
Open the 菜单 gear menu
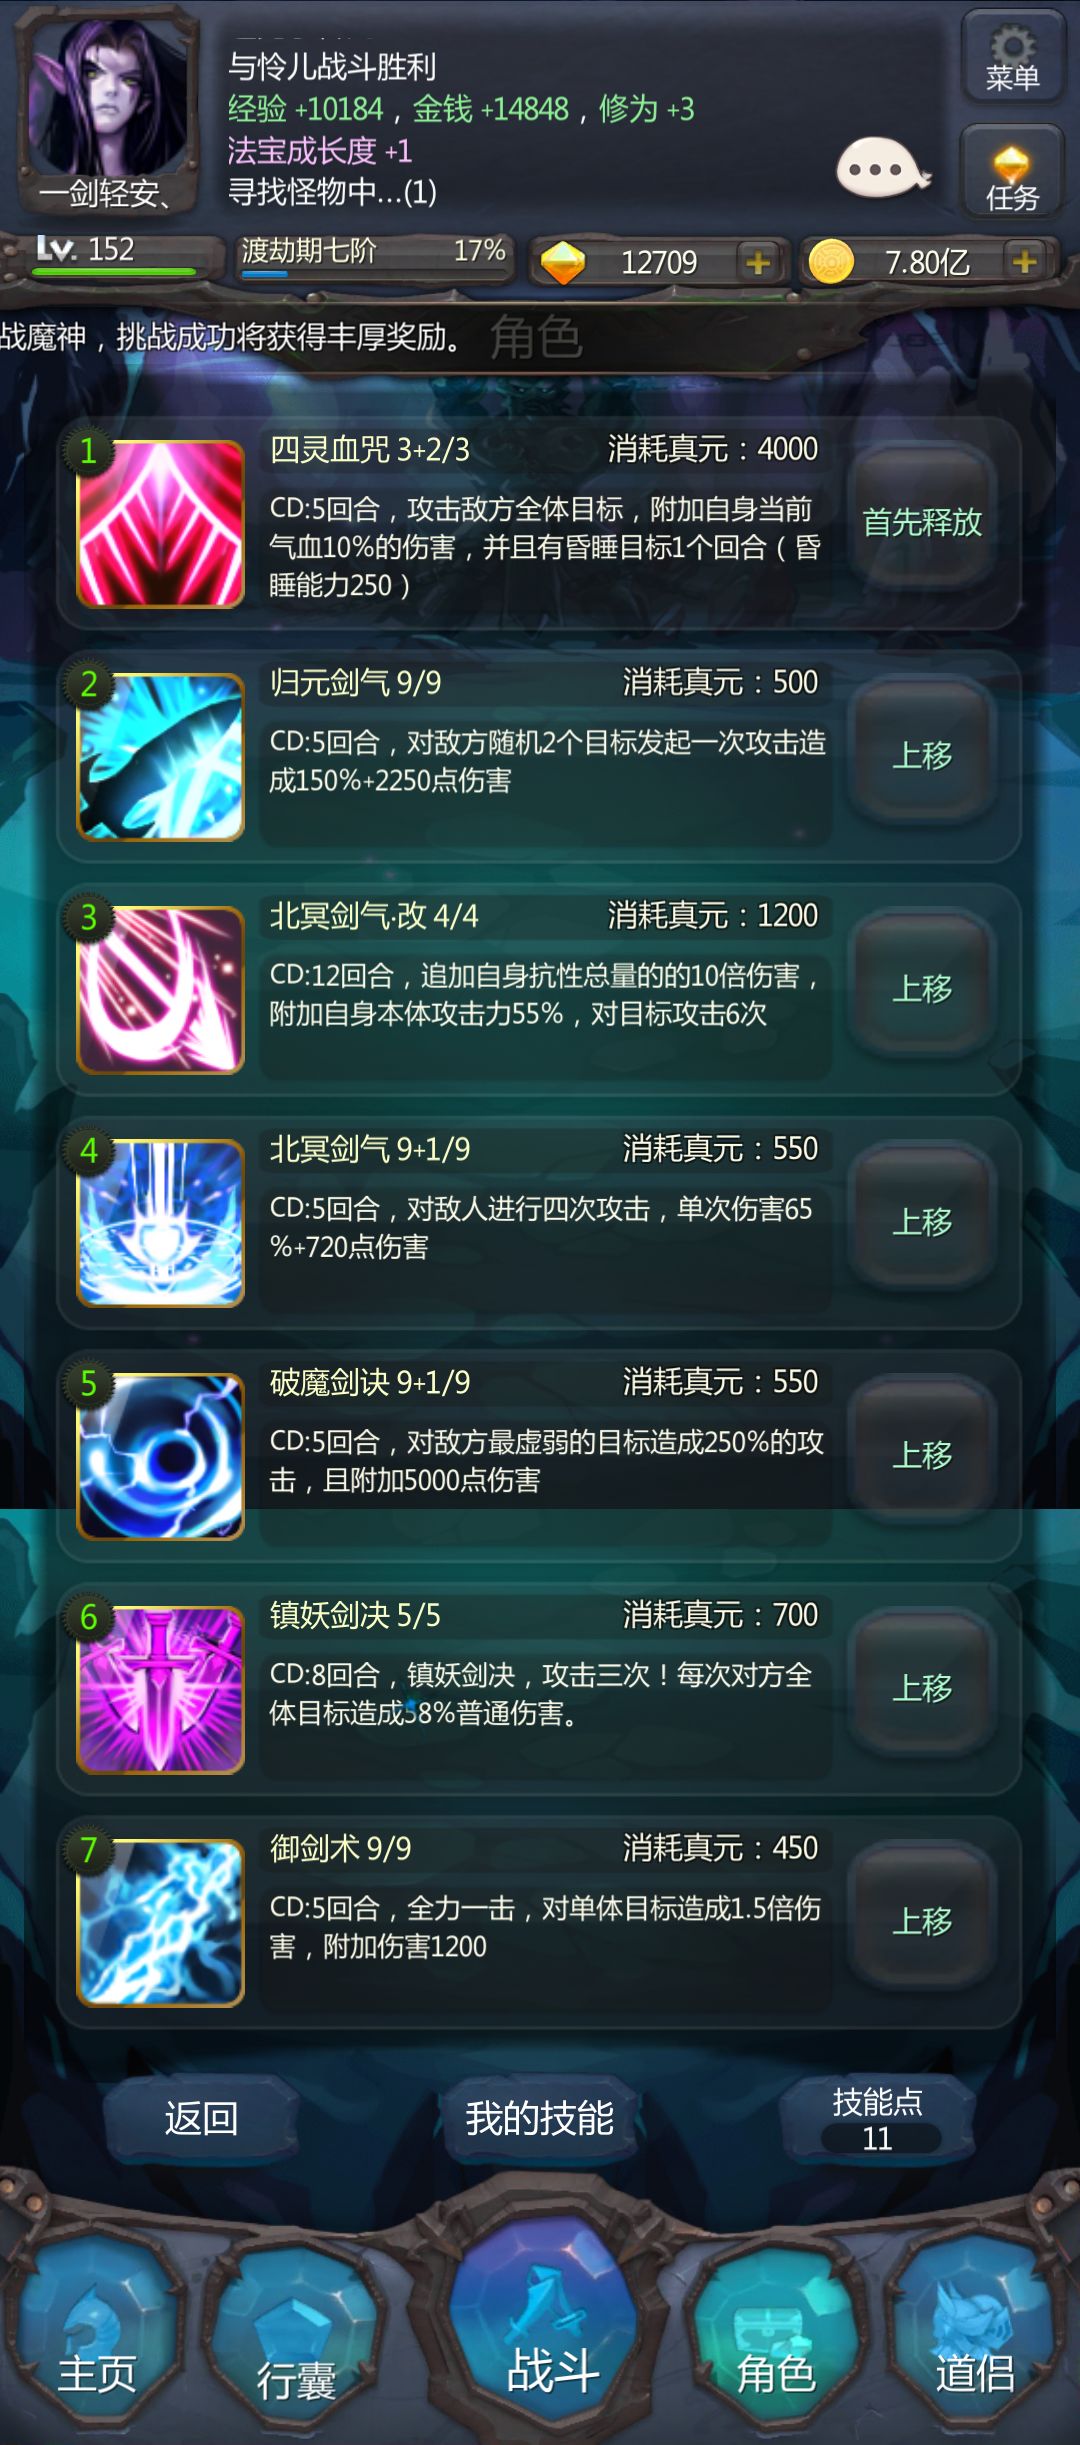1012,57
